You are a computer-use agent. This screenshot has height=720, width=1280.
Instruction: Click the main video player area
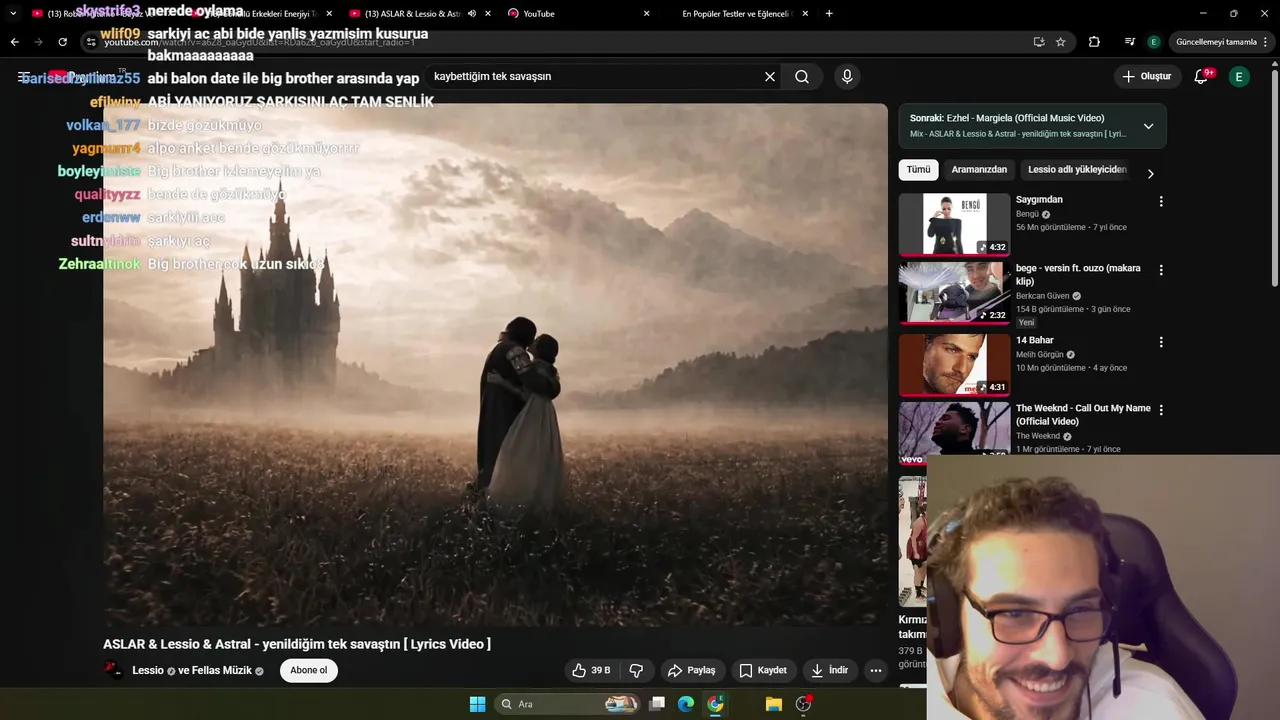495,365
